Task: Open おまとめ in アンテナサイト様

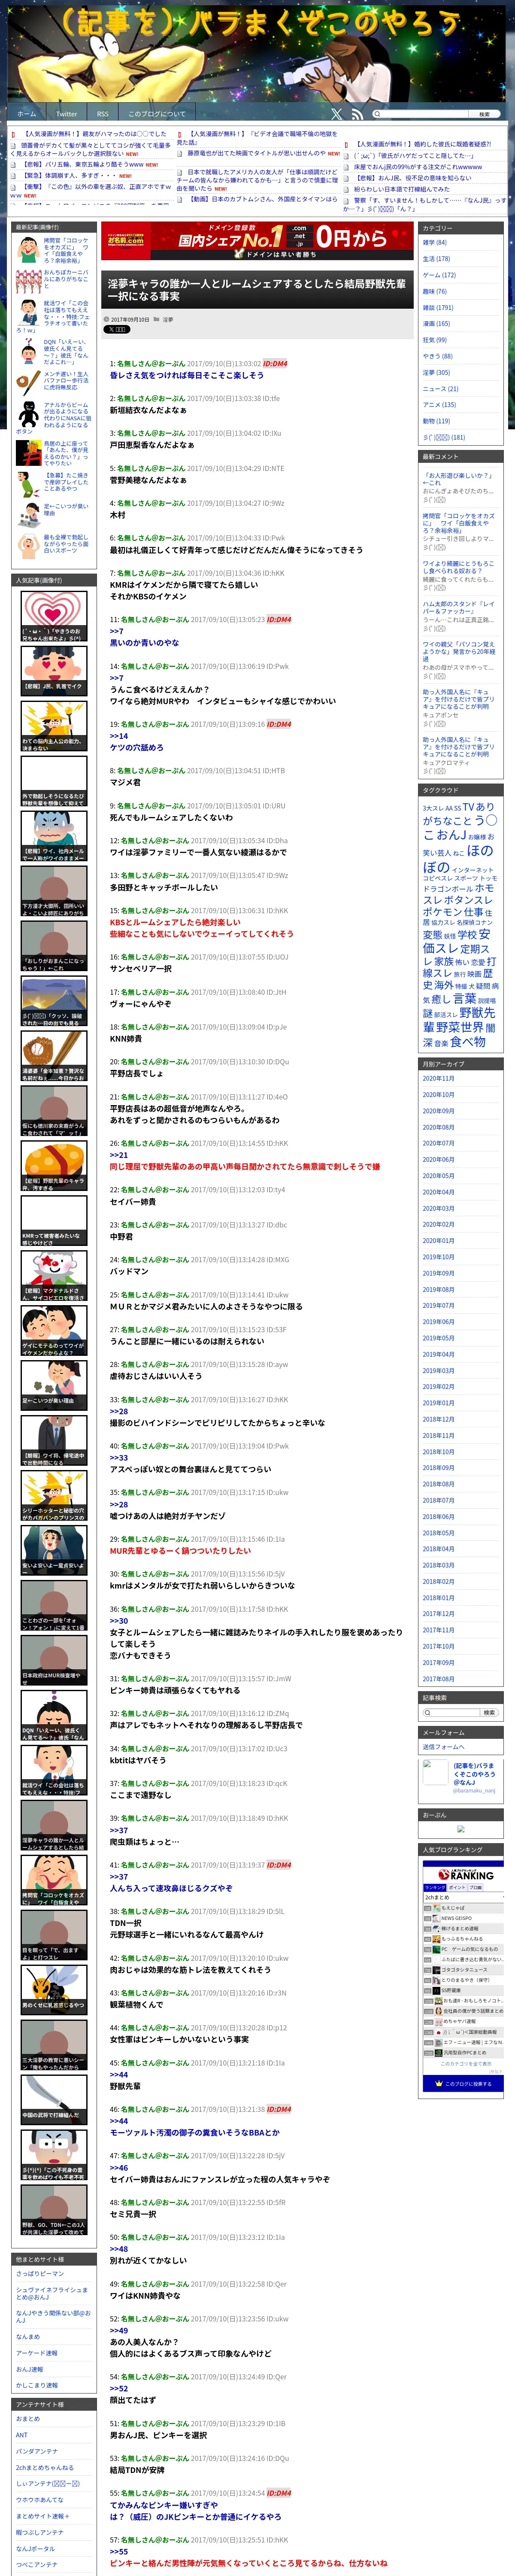Action: 28,2418
